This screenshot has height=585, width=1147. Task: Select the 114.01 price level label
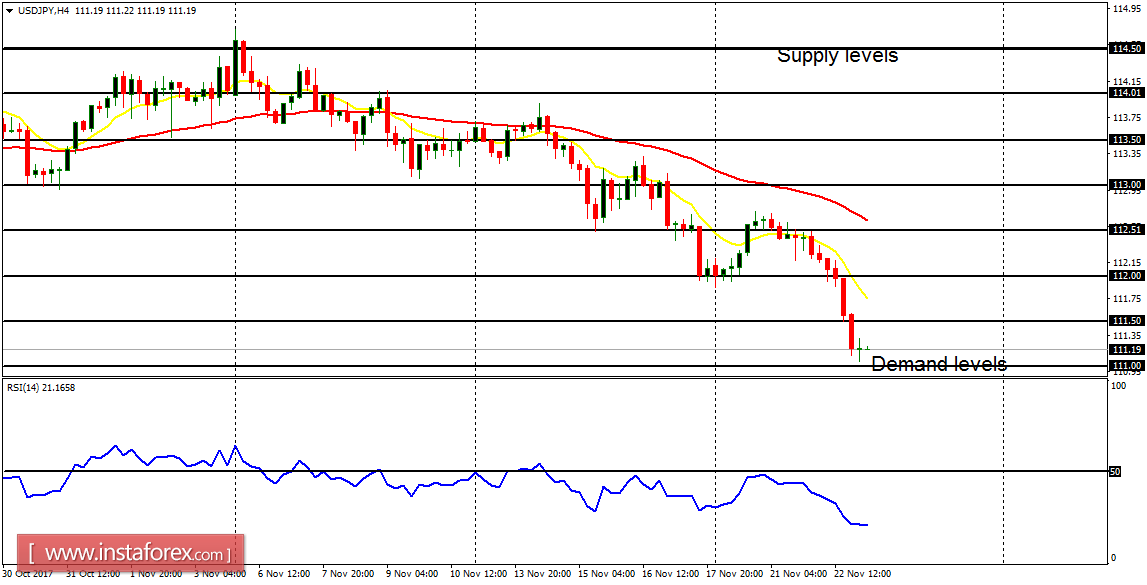click(1126, 93)
